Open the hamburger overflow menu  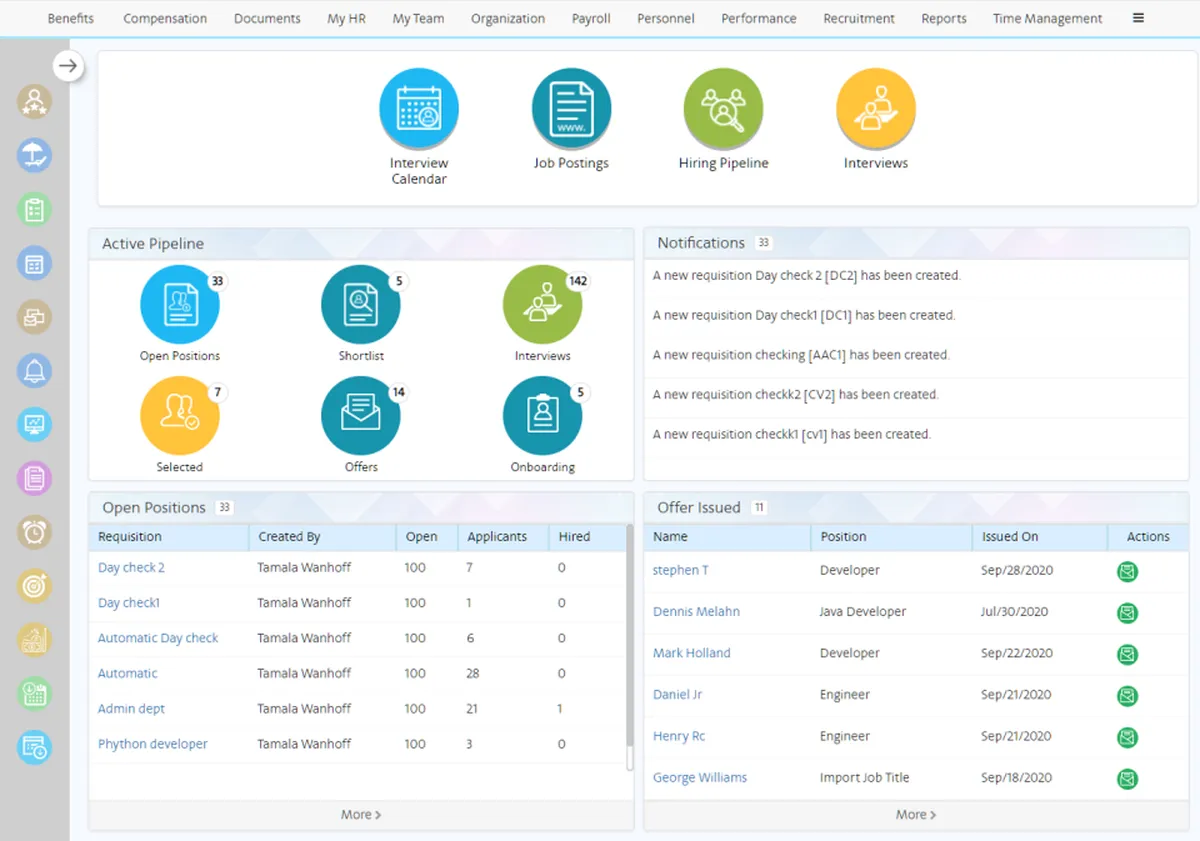[x=1138, y=18]
